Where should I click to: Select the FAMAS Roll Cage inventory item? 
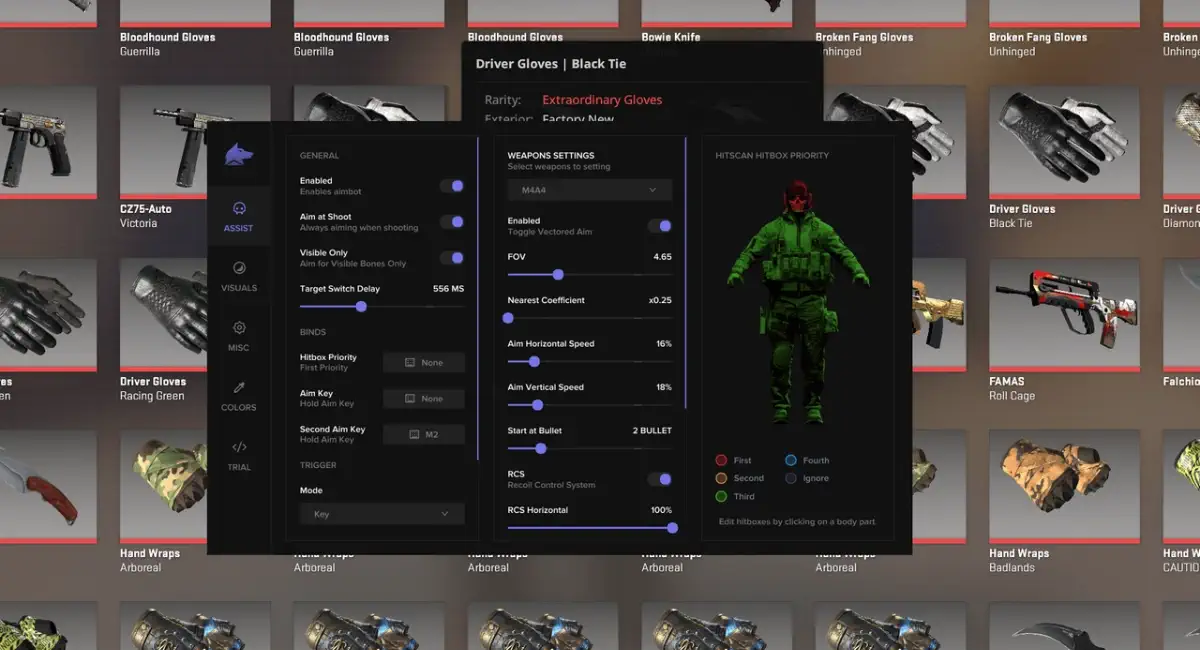pos(1064,330)
